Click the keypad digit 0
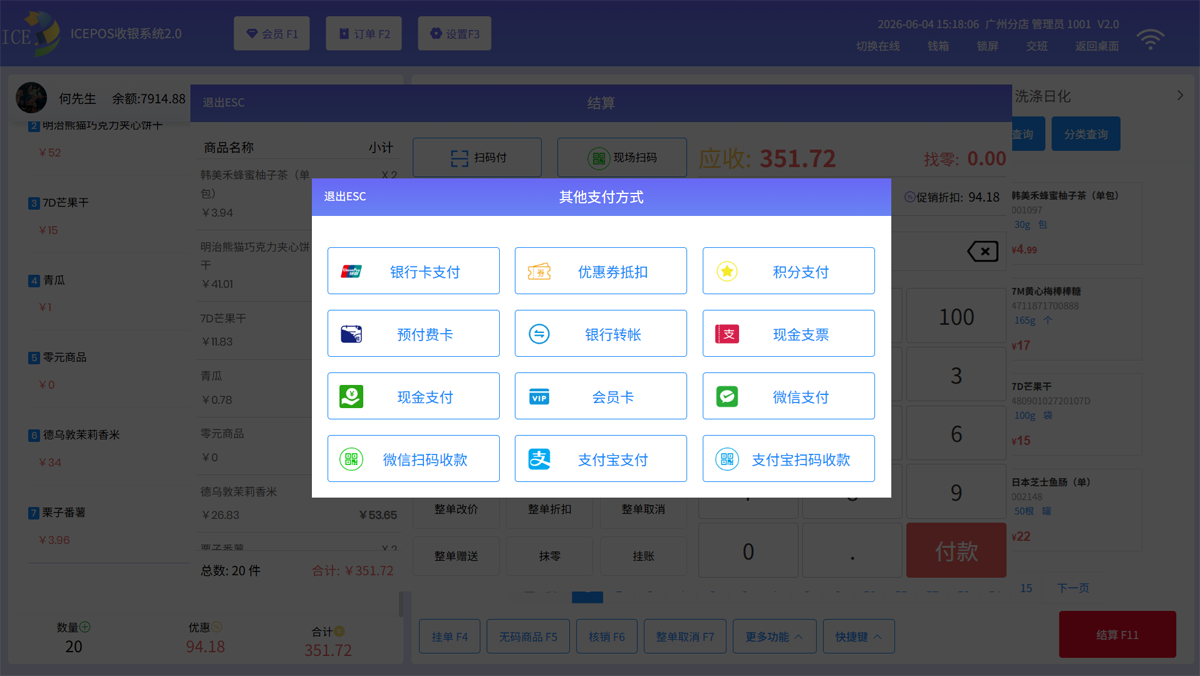The image size is (1200, 676). pyautogui.click(x=748, y=552)
